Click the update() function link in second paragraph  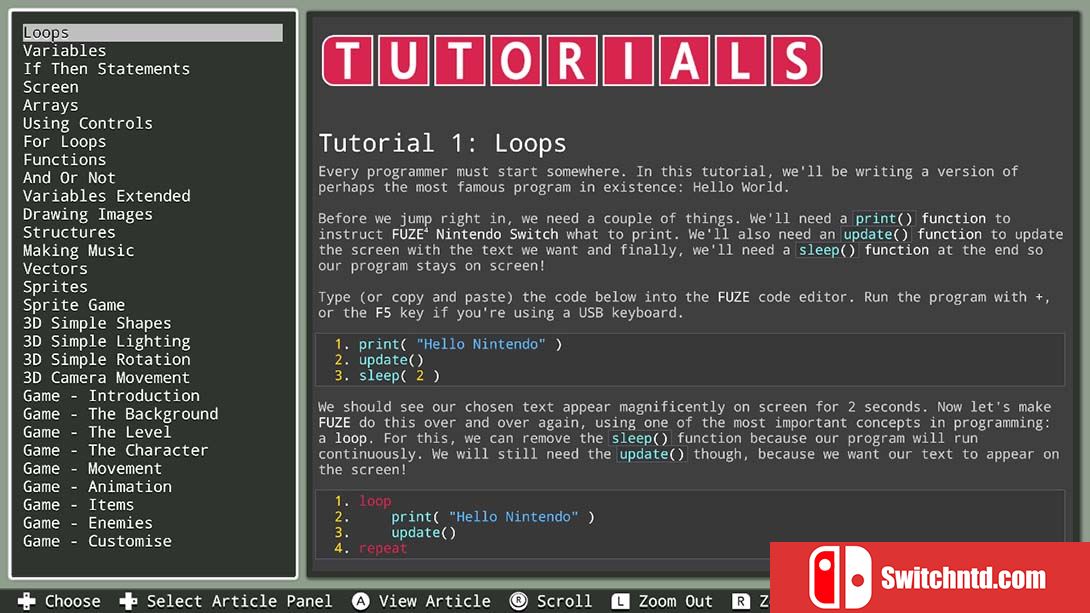coord(876,234)
